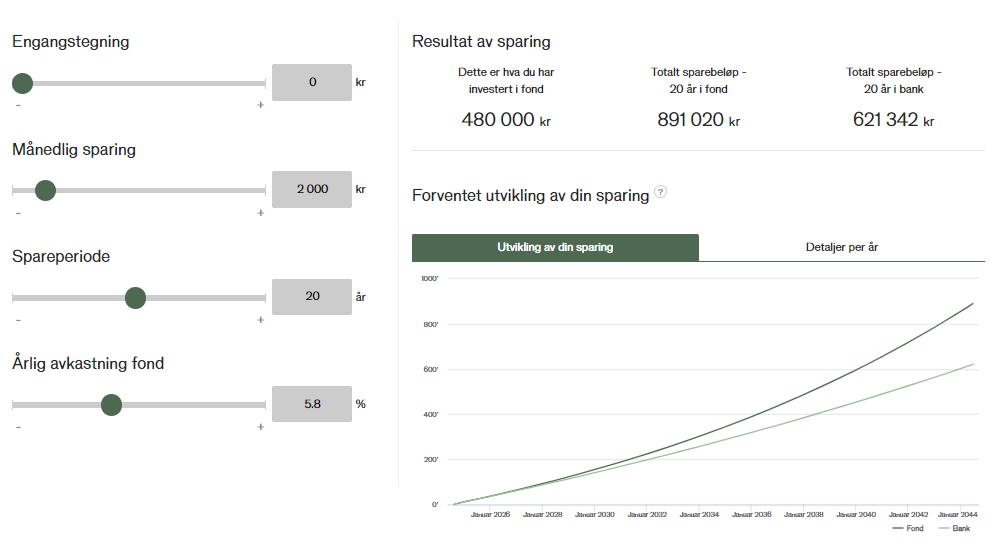Image resolution: width=998 pixels, height=548 pixels.
Task: Click the help icon beside Forventet utvikling
Action: click(660, 193)
